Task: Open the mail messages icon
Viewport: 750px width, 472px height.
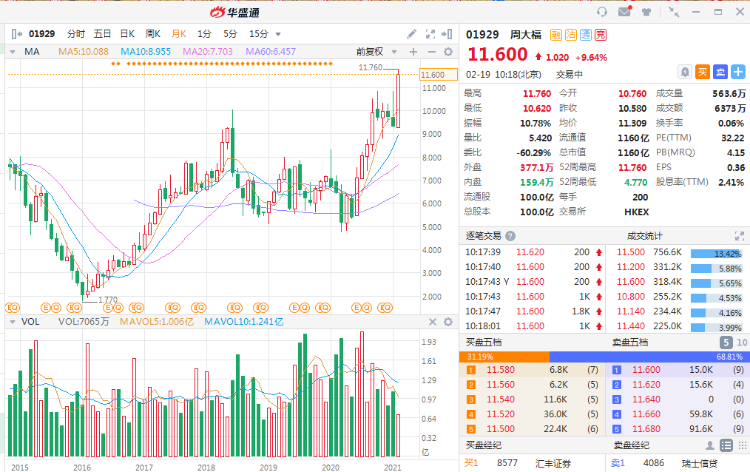Action: point(625,12)
